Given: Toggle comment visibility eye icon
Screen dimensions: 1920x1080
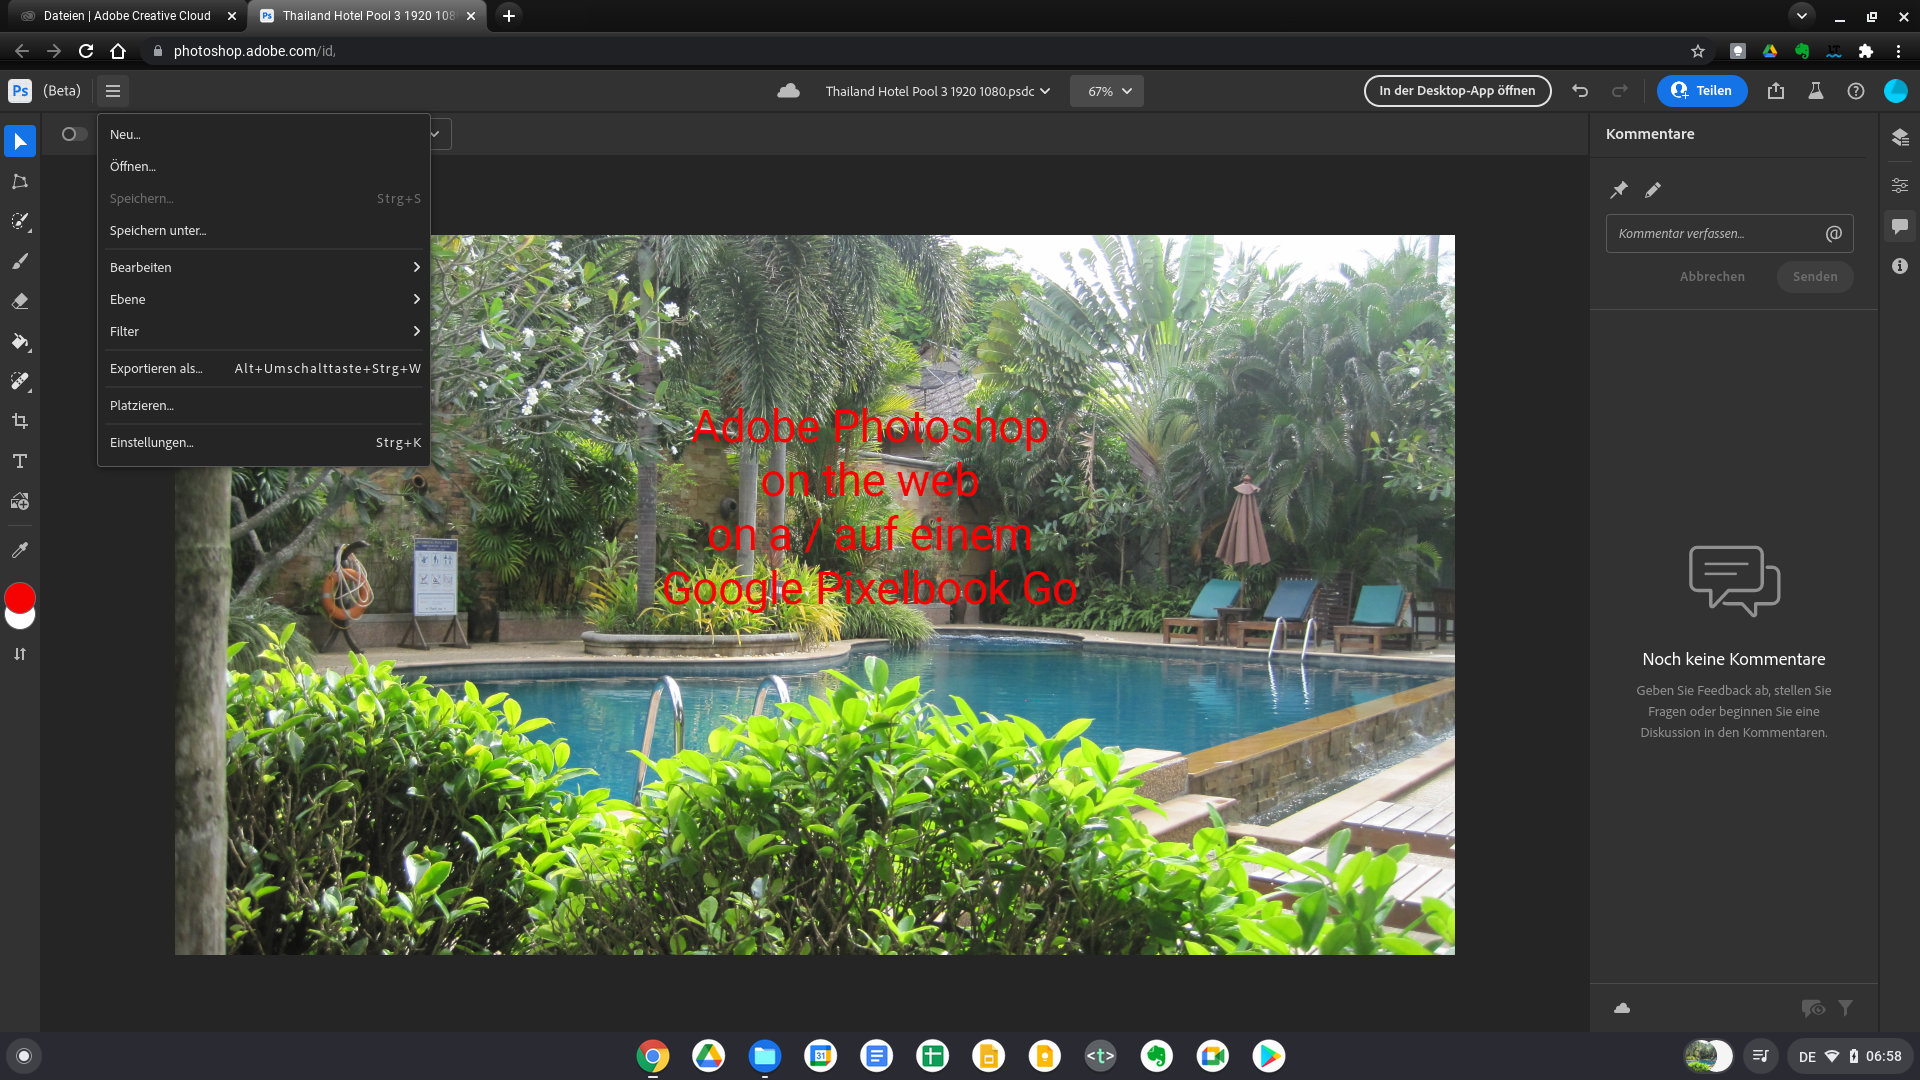Looking at the screenshot, I should [x=1813, y=1008].
